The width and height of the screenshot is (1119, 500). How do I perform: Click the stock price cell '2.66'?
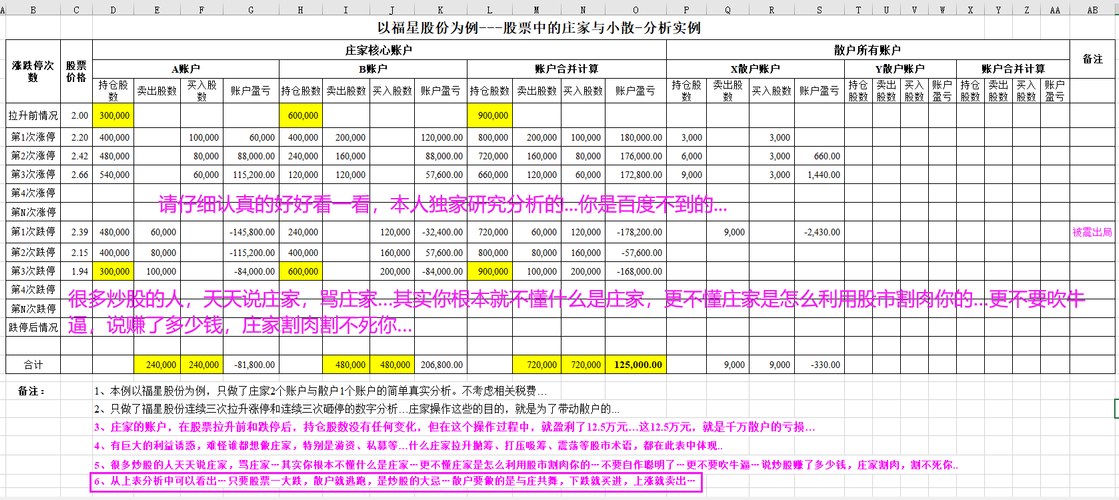(x=76, y=174)
